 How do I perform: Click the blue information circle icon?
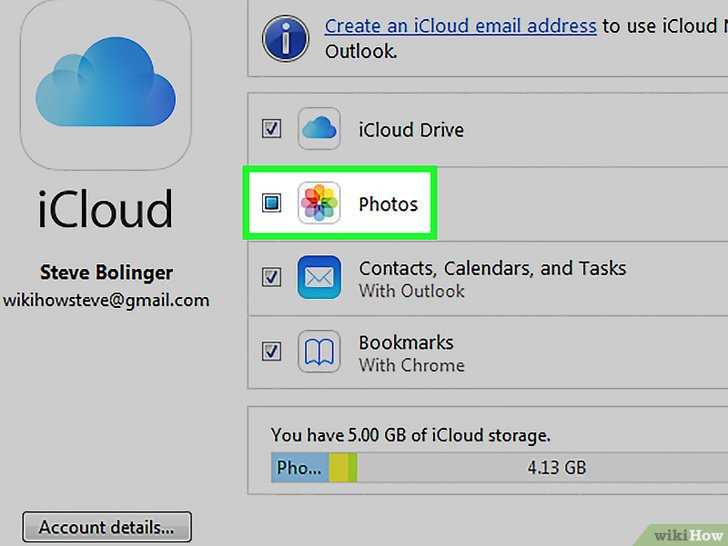[x=286, y=39]
